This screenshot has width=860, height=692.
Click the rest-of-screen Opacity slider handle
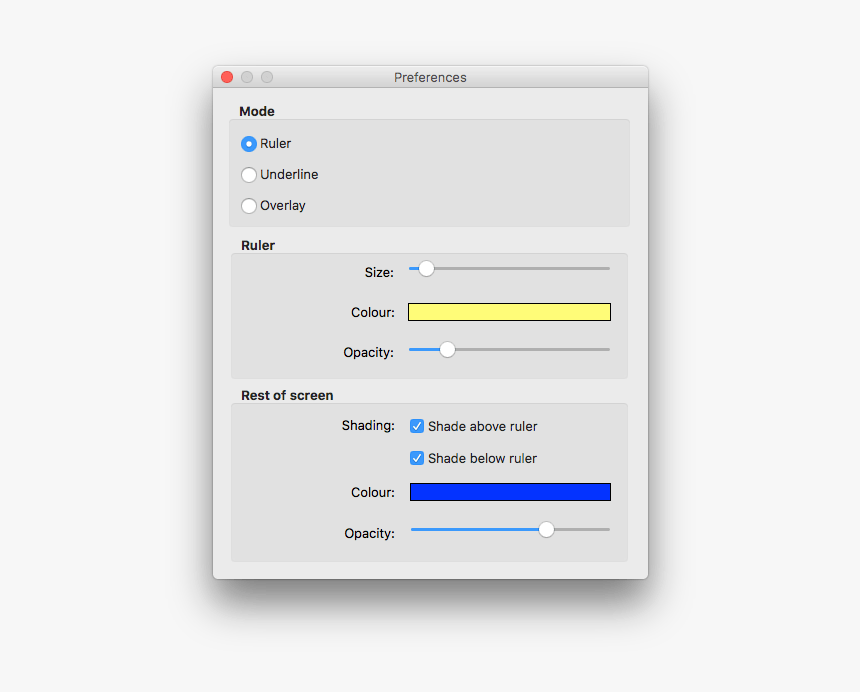(546, 529)
